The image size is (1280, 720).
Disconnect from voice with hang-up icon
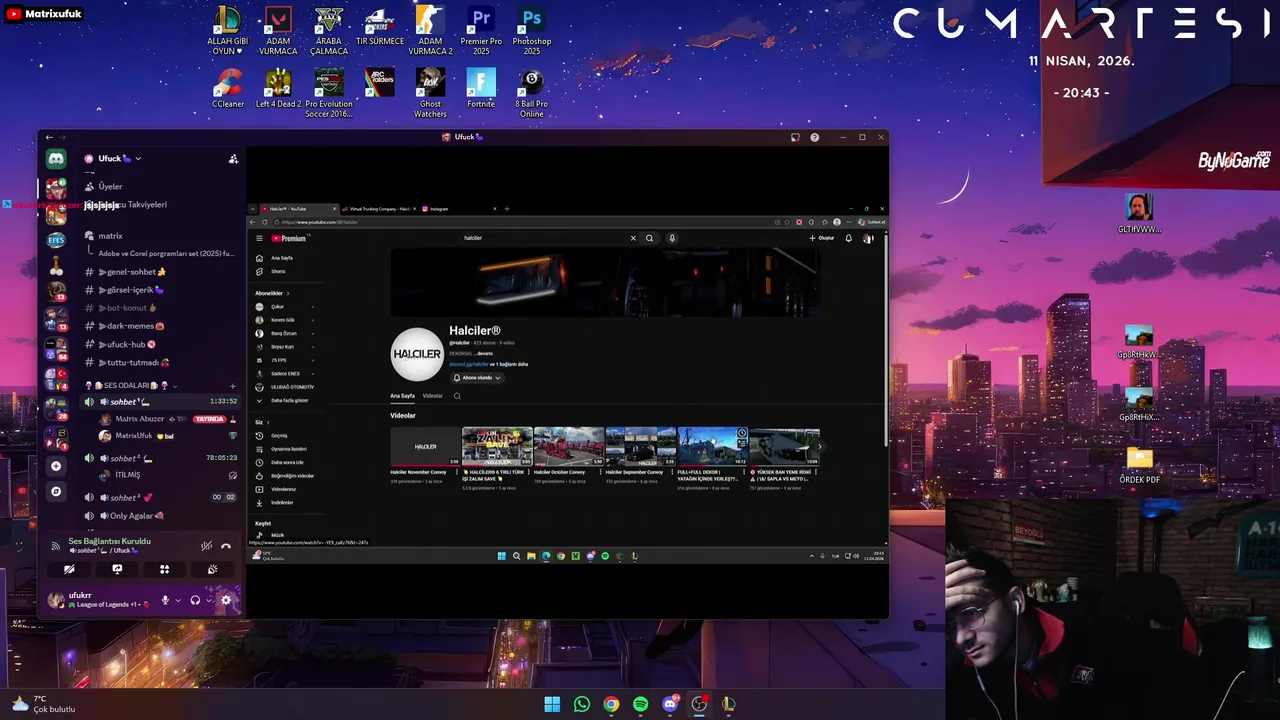pyautogui.click(x=226, y=546)
